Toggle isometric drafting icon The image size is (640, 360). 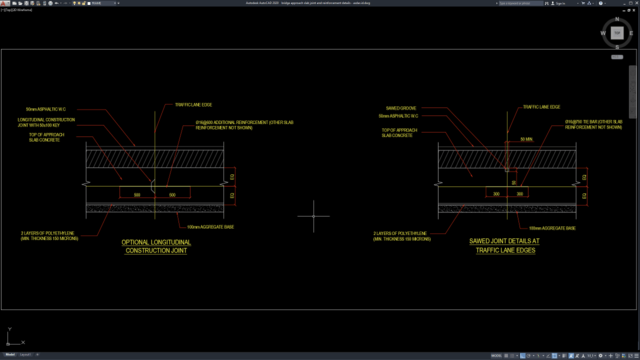click(x=538, y=356)
